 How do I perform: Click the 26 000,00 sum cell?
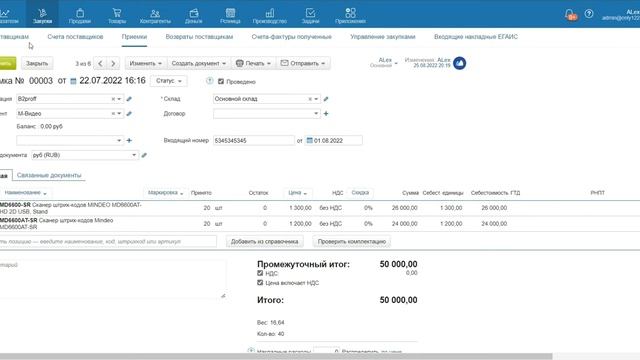404,208
